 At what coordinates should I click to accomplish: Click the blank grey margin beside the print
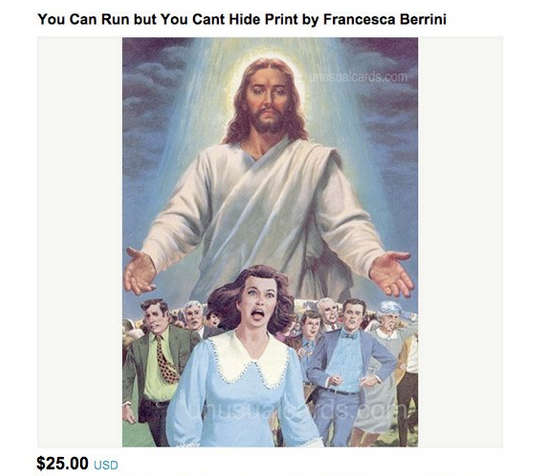[80, 242]
